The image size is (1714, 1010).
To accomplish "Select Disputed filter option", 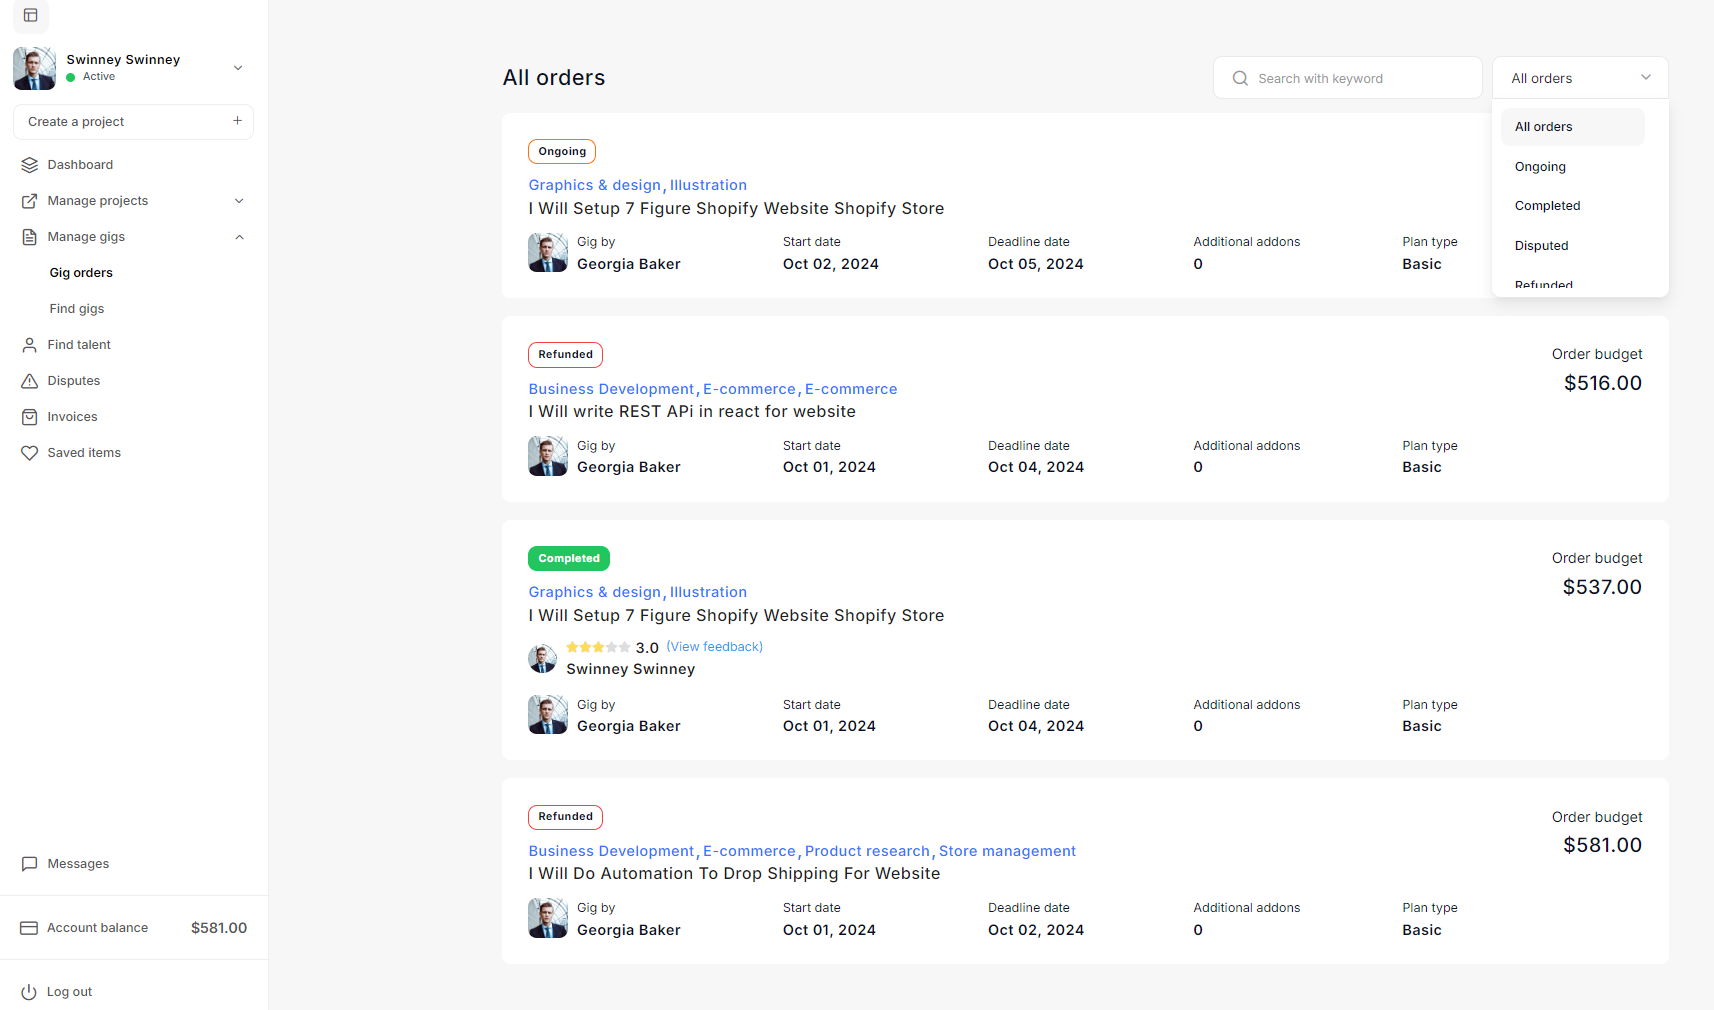I will click(1541, 246).
